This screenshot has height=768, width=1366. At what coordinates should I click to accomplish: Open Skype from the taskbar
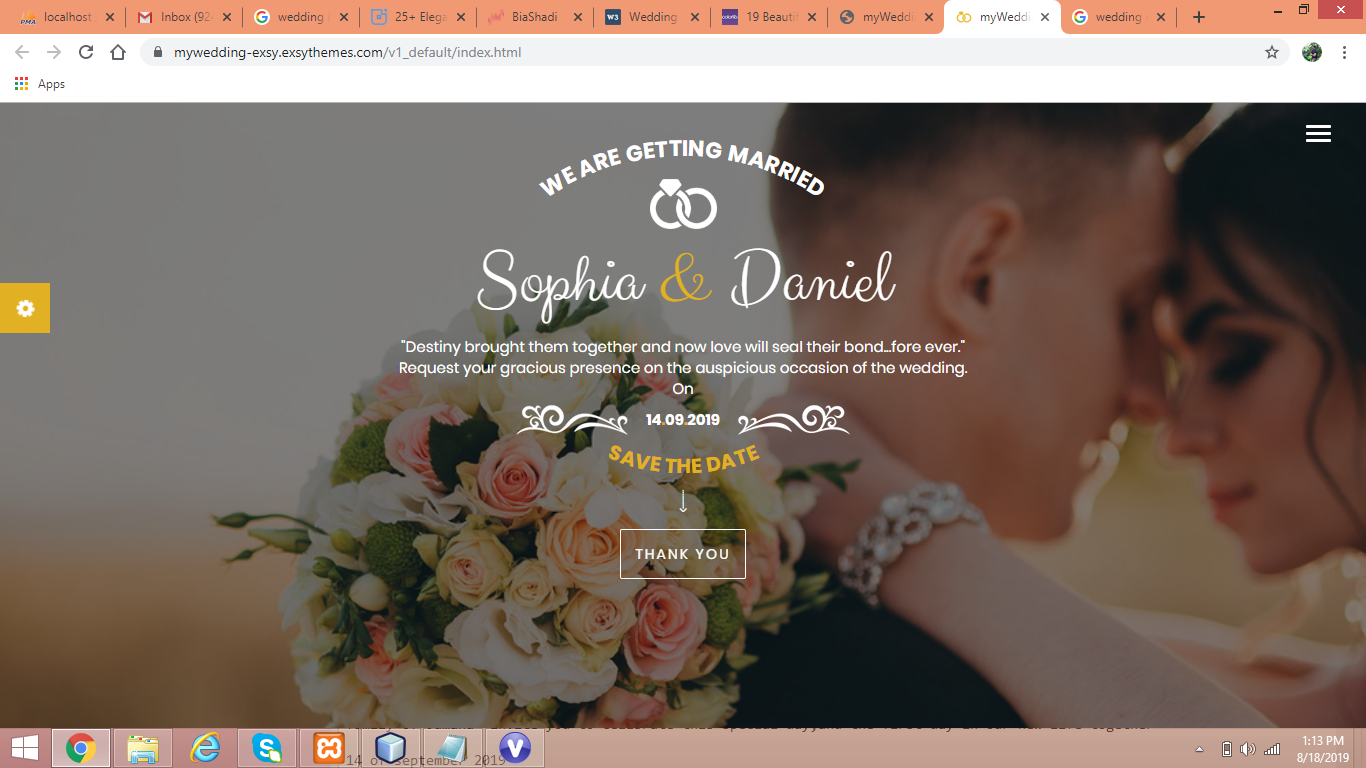267,747
